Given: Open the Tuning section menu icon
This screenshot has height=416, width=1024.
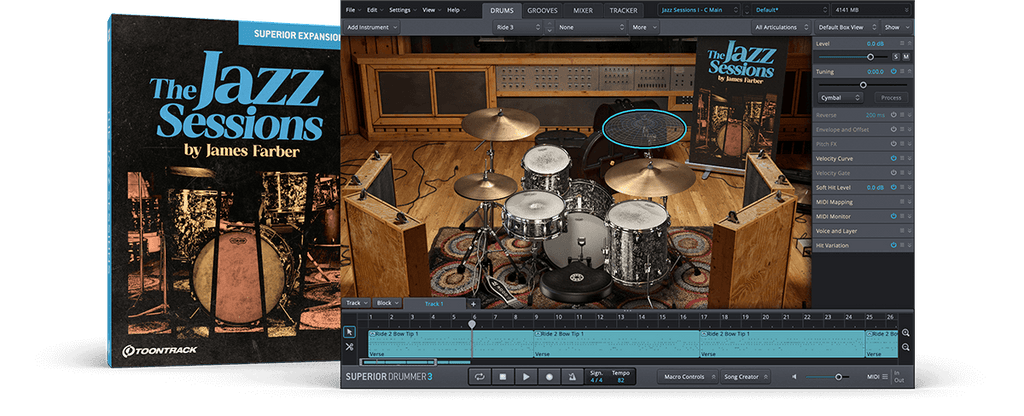Looking at the screenshot, I should tap(902, 71).
